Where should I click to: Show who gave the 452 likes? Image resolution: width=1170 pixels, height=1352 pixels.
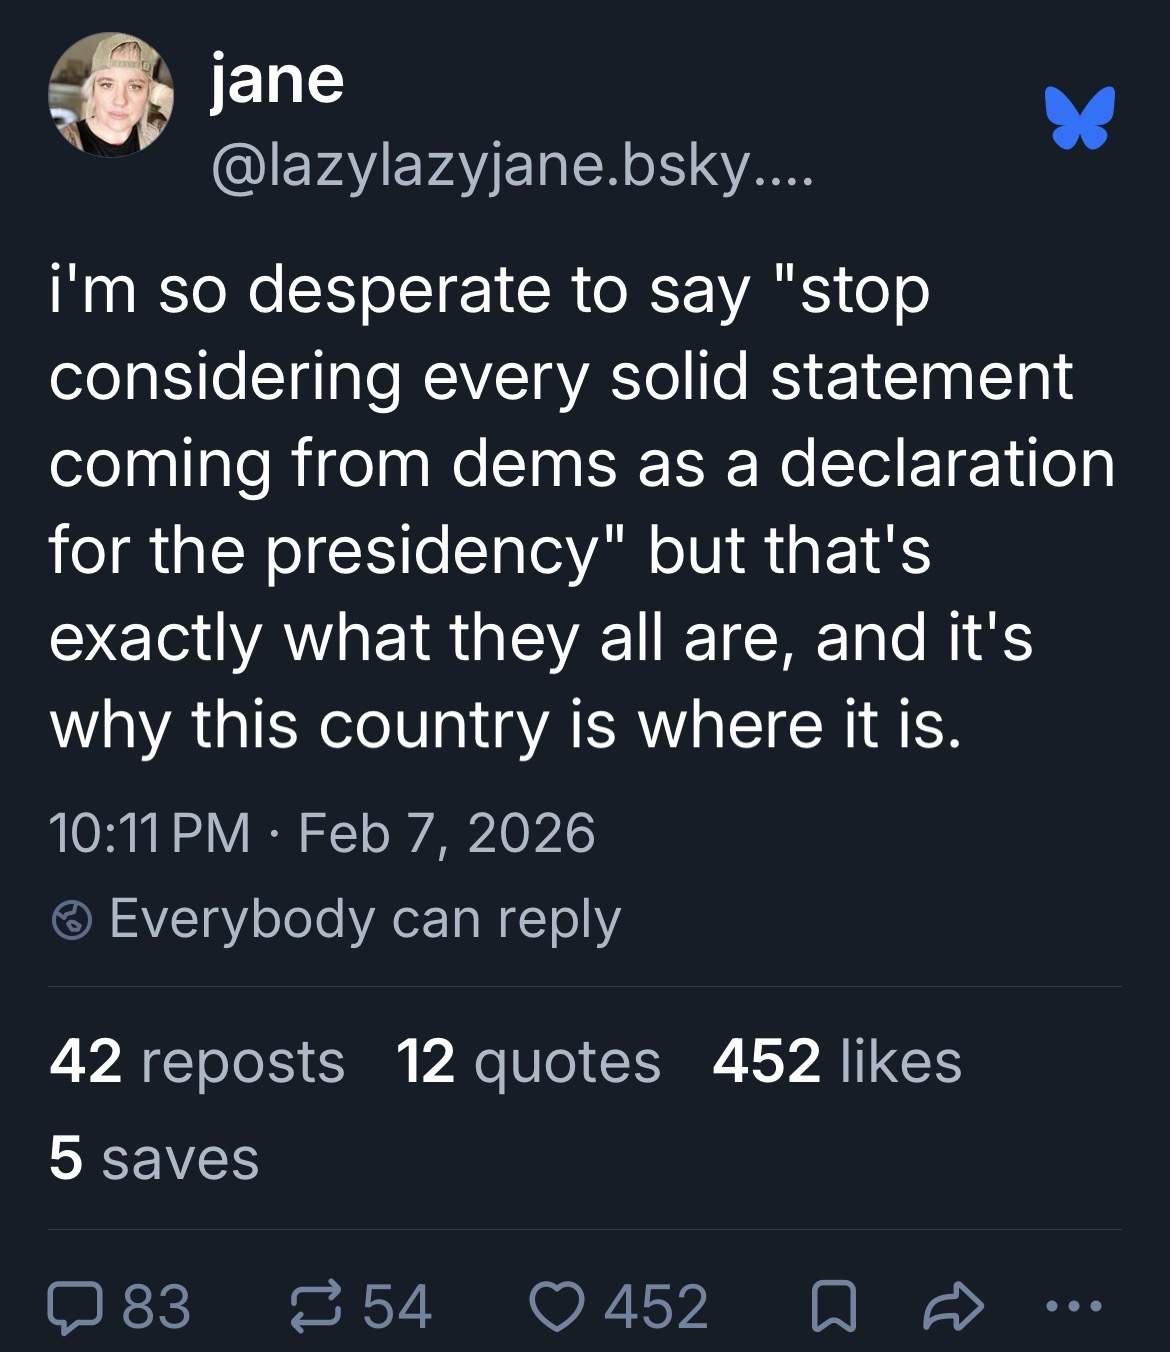click(836, 1061)
